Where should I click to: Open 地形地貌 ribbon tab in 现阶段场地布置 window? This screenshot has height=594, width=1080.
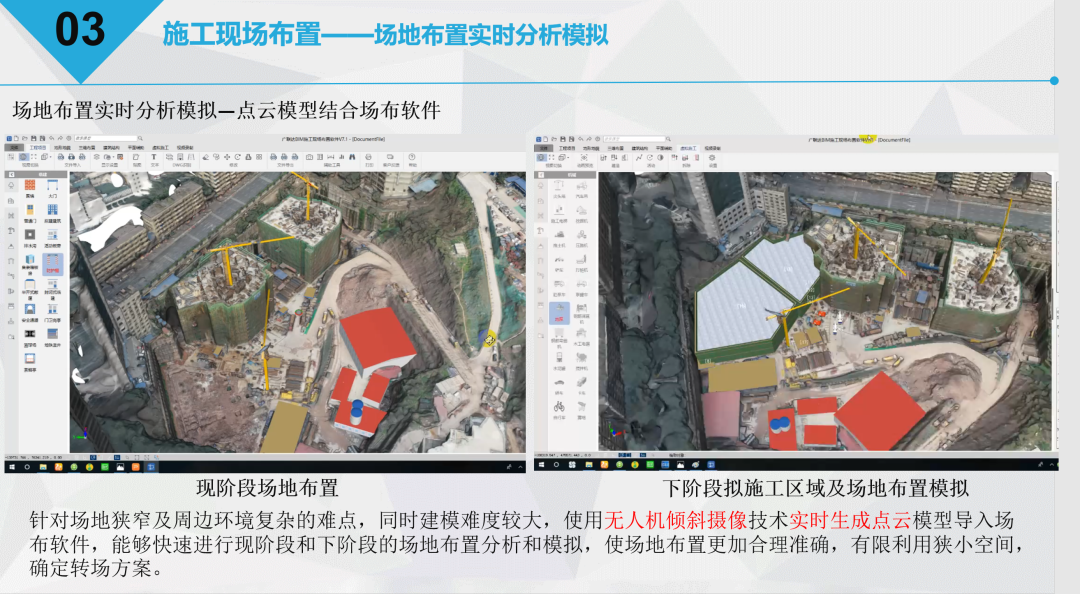(x=62, y=147)
